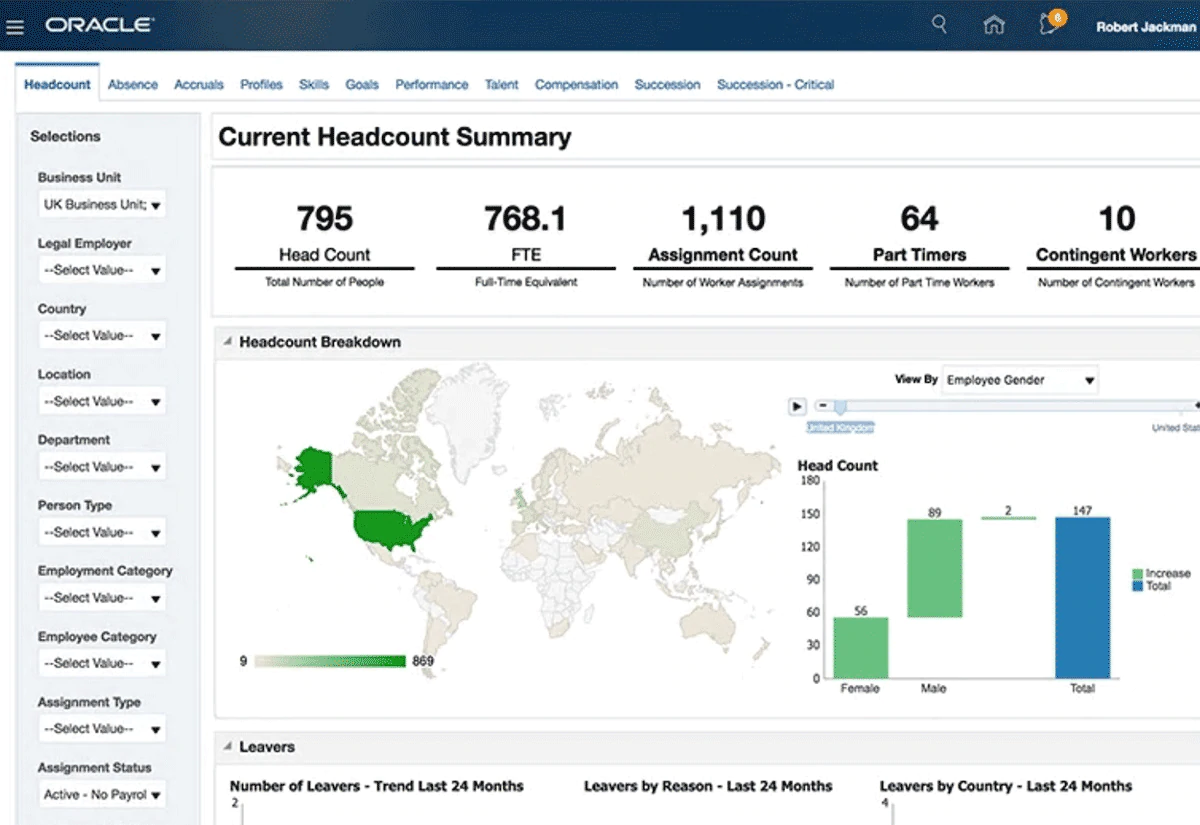Collapse the Headcount Breakdown section
Viewport: 1200px width, 825px height.
coord(227,342)
